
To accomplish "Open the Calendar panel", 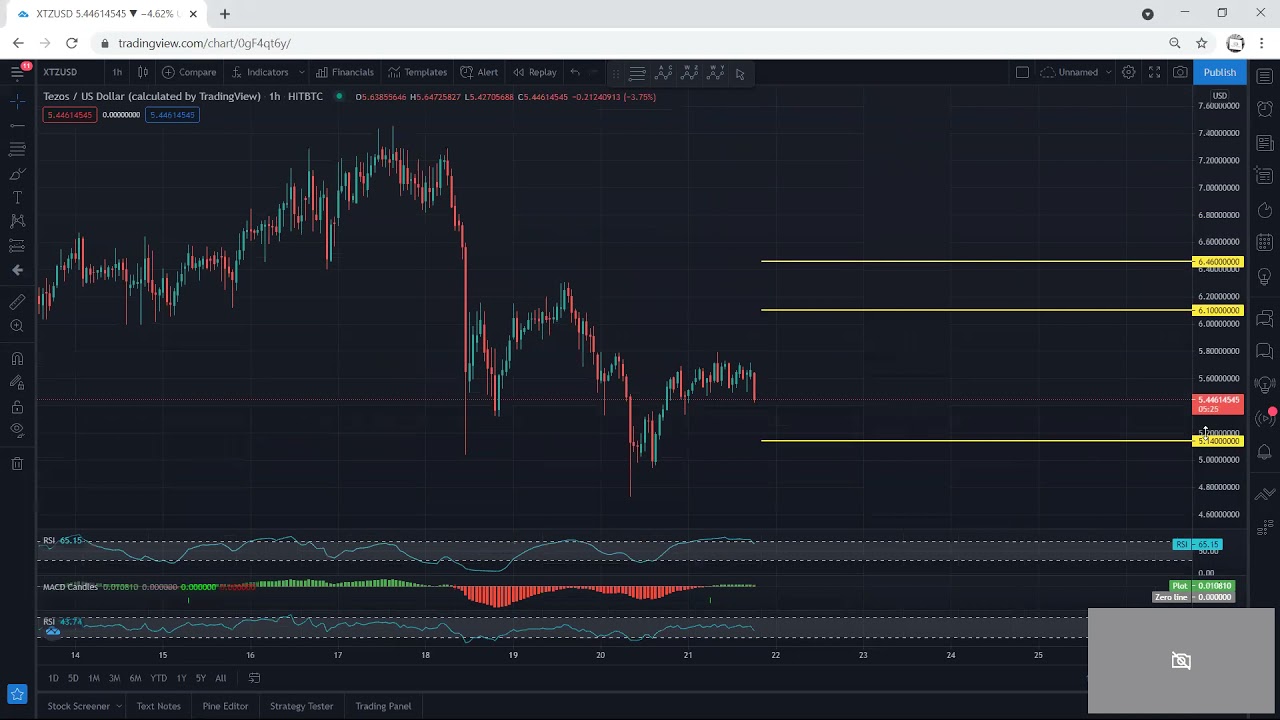I will (x=1265, y=242).
